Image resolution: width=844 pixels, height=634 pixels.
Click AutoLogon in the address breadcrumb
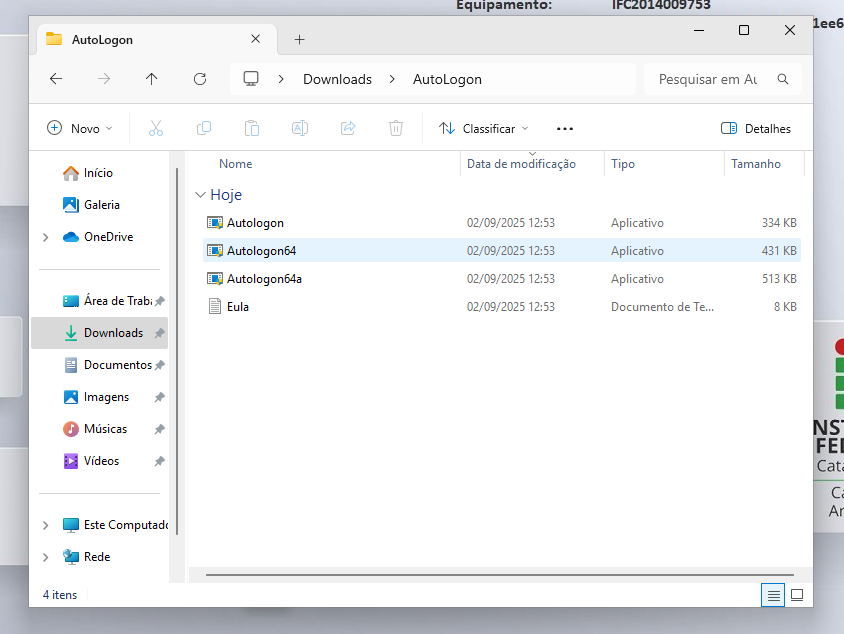(x=447, y=79)
